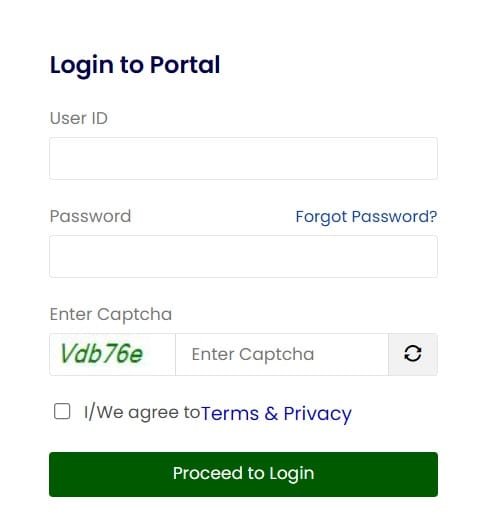
Task: Open the Forgot Password? link
Action: 366,217
